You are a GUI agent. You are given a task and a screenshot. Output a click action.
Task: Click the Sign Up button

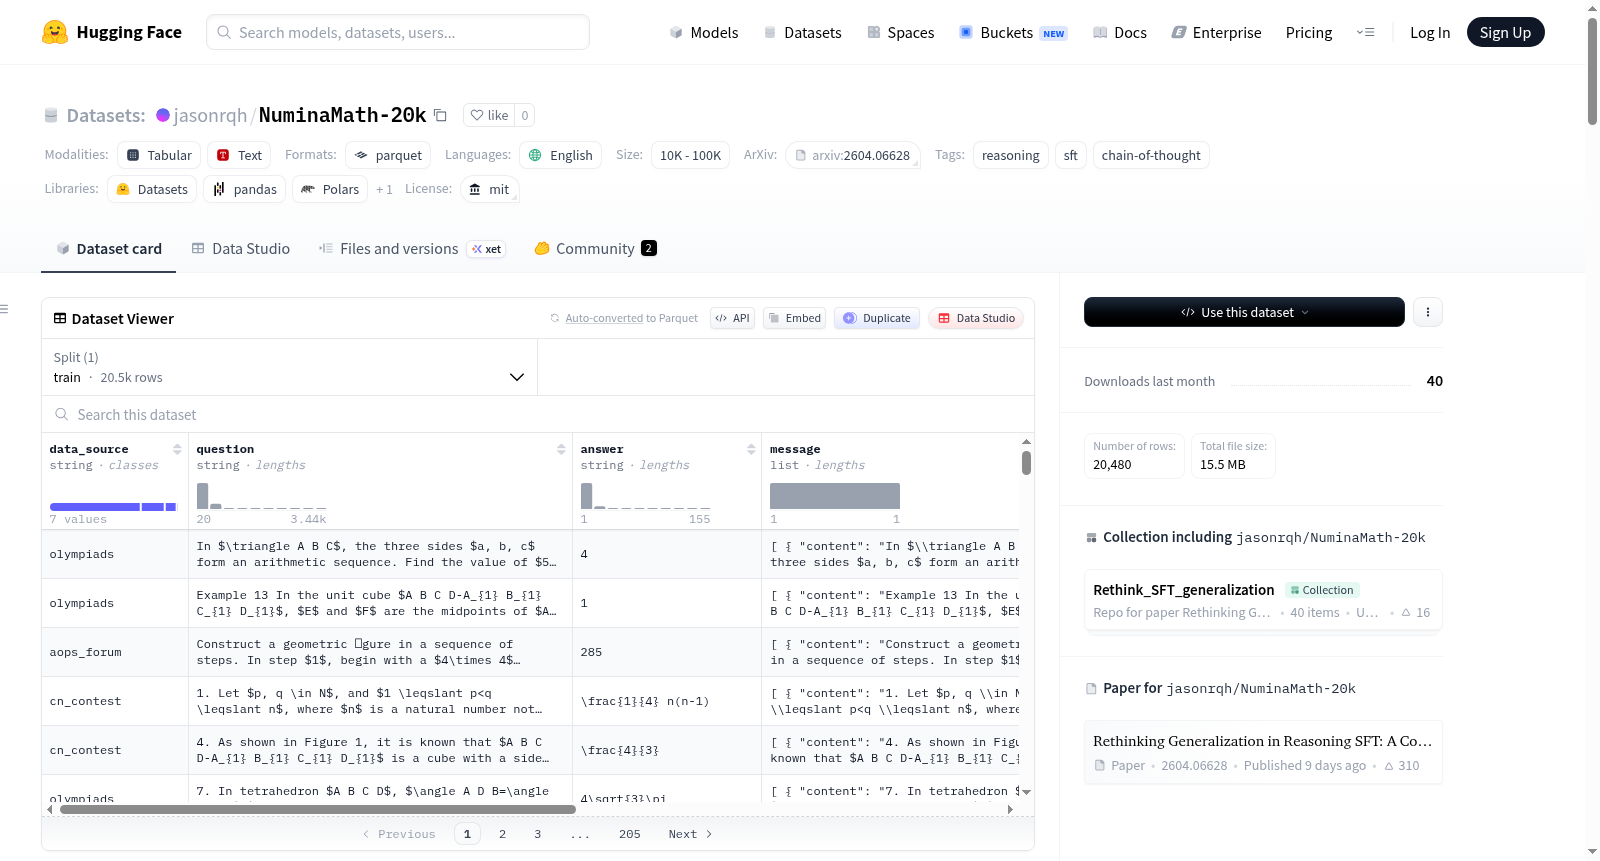[x=1506, y=32]
